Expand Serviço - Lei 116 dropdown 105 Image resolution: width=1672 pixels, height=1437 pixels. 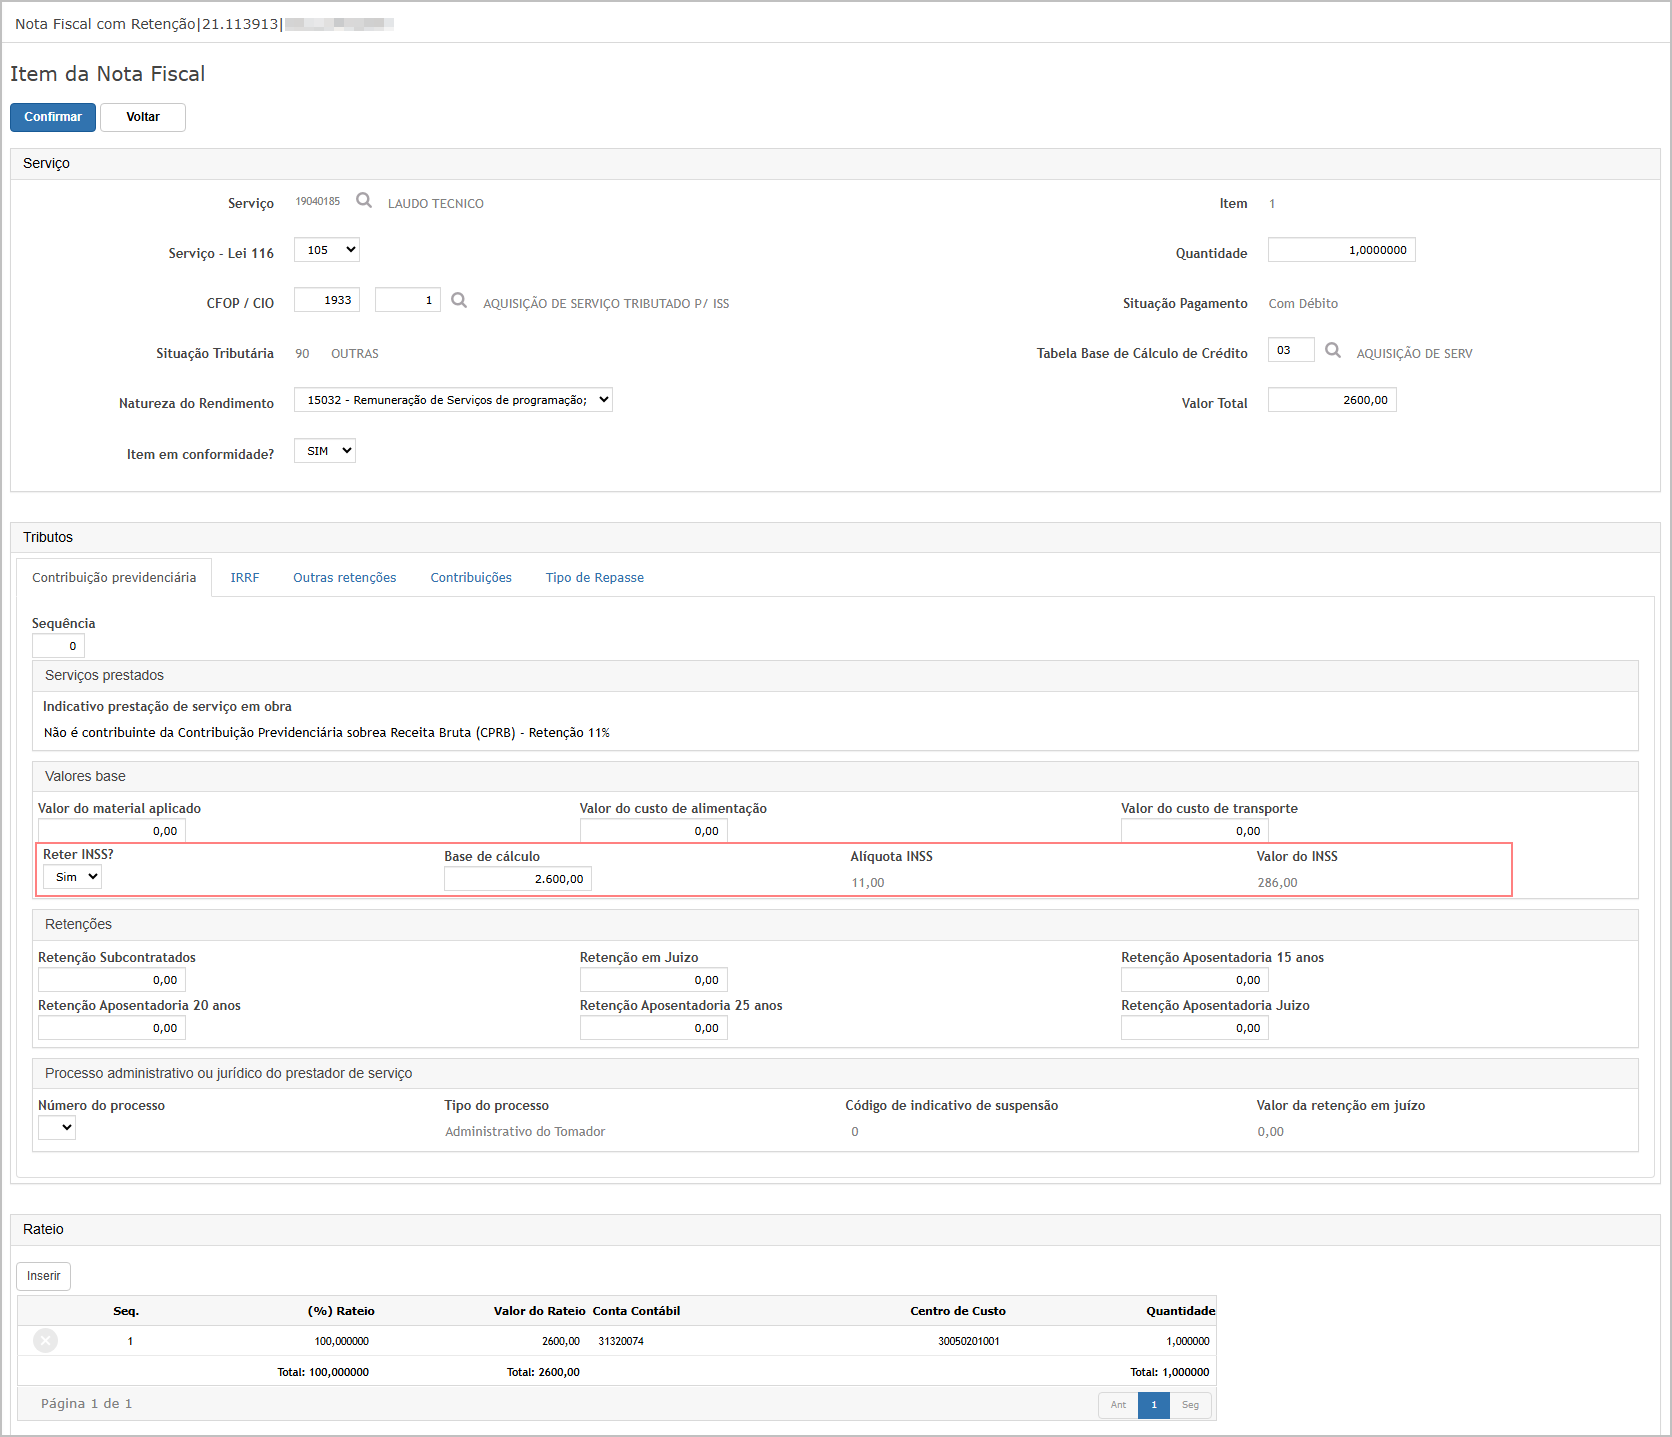[x=327, y=250]
